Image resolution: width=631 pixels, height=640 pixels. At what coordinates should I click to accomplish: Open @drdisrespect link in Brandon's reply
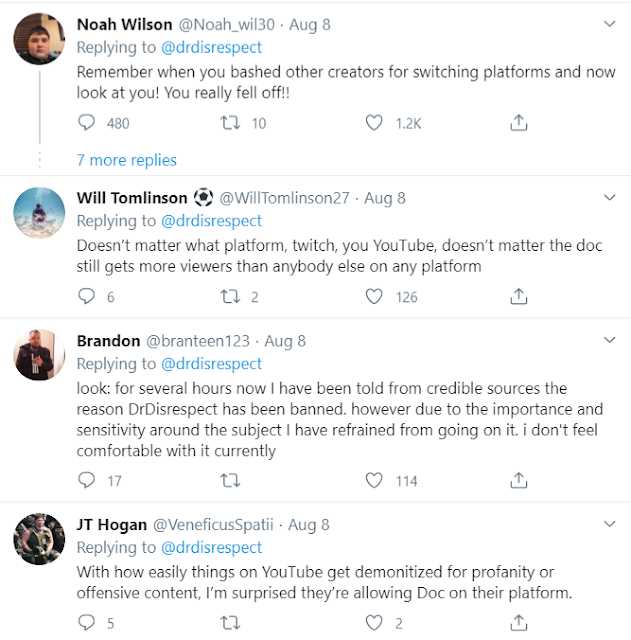point(212,364)
